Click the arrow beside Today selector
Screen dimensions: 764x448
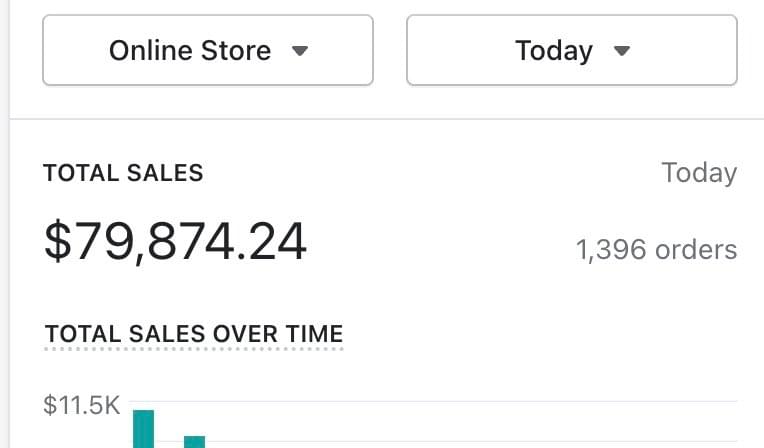[x=621, y=51]
